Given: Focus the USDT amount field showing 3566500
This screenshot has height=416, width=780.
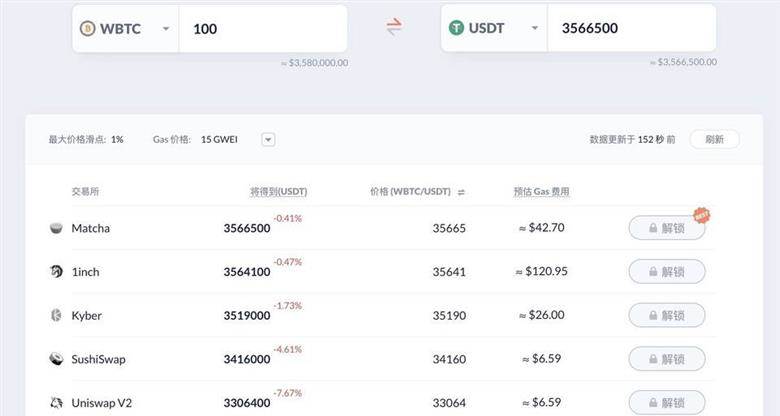Looking at the screenshot, I should coord(632,28).
